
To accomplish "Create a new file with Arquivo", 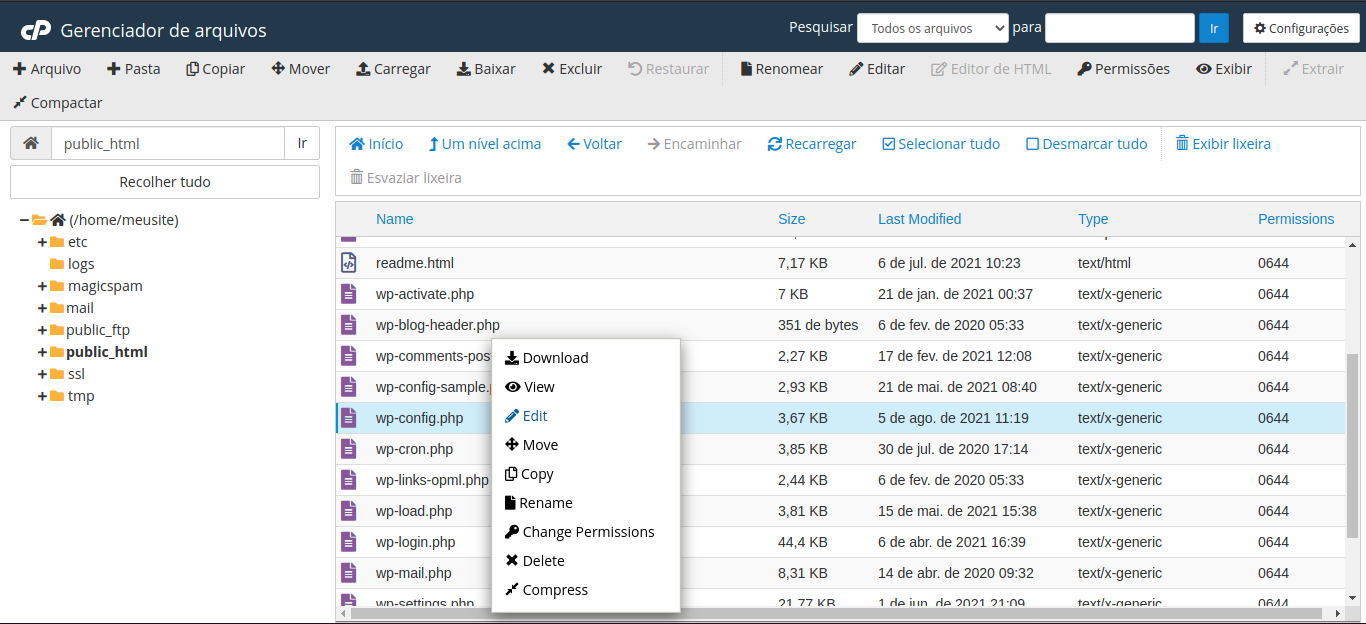I will tap(47, 69).
